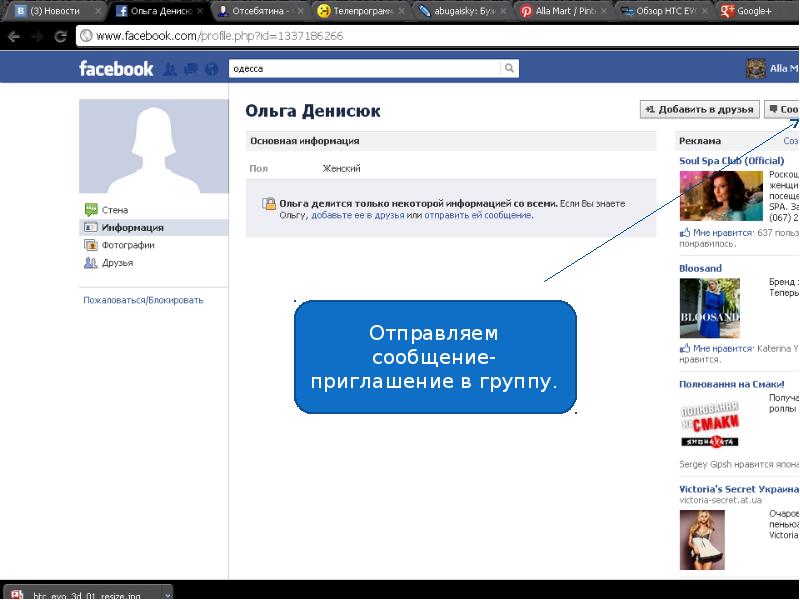800x600 pixels.
Task: Open Фотографии in the profile sidebar
Action: click(x=127, y=245)
